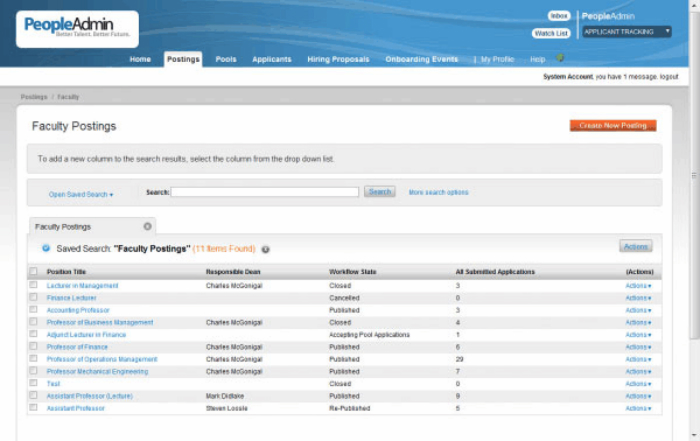Open the Inbox
Viewport: 700px width, 441px height.
pyautogui.click(x=559, y=16)
